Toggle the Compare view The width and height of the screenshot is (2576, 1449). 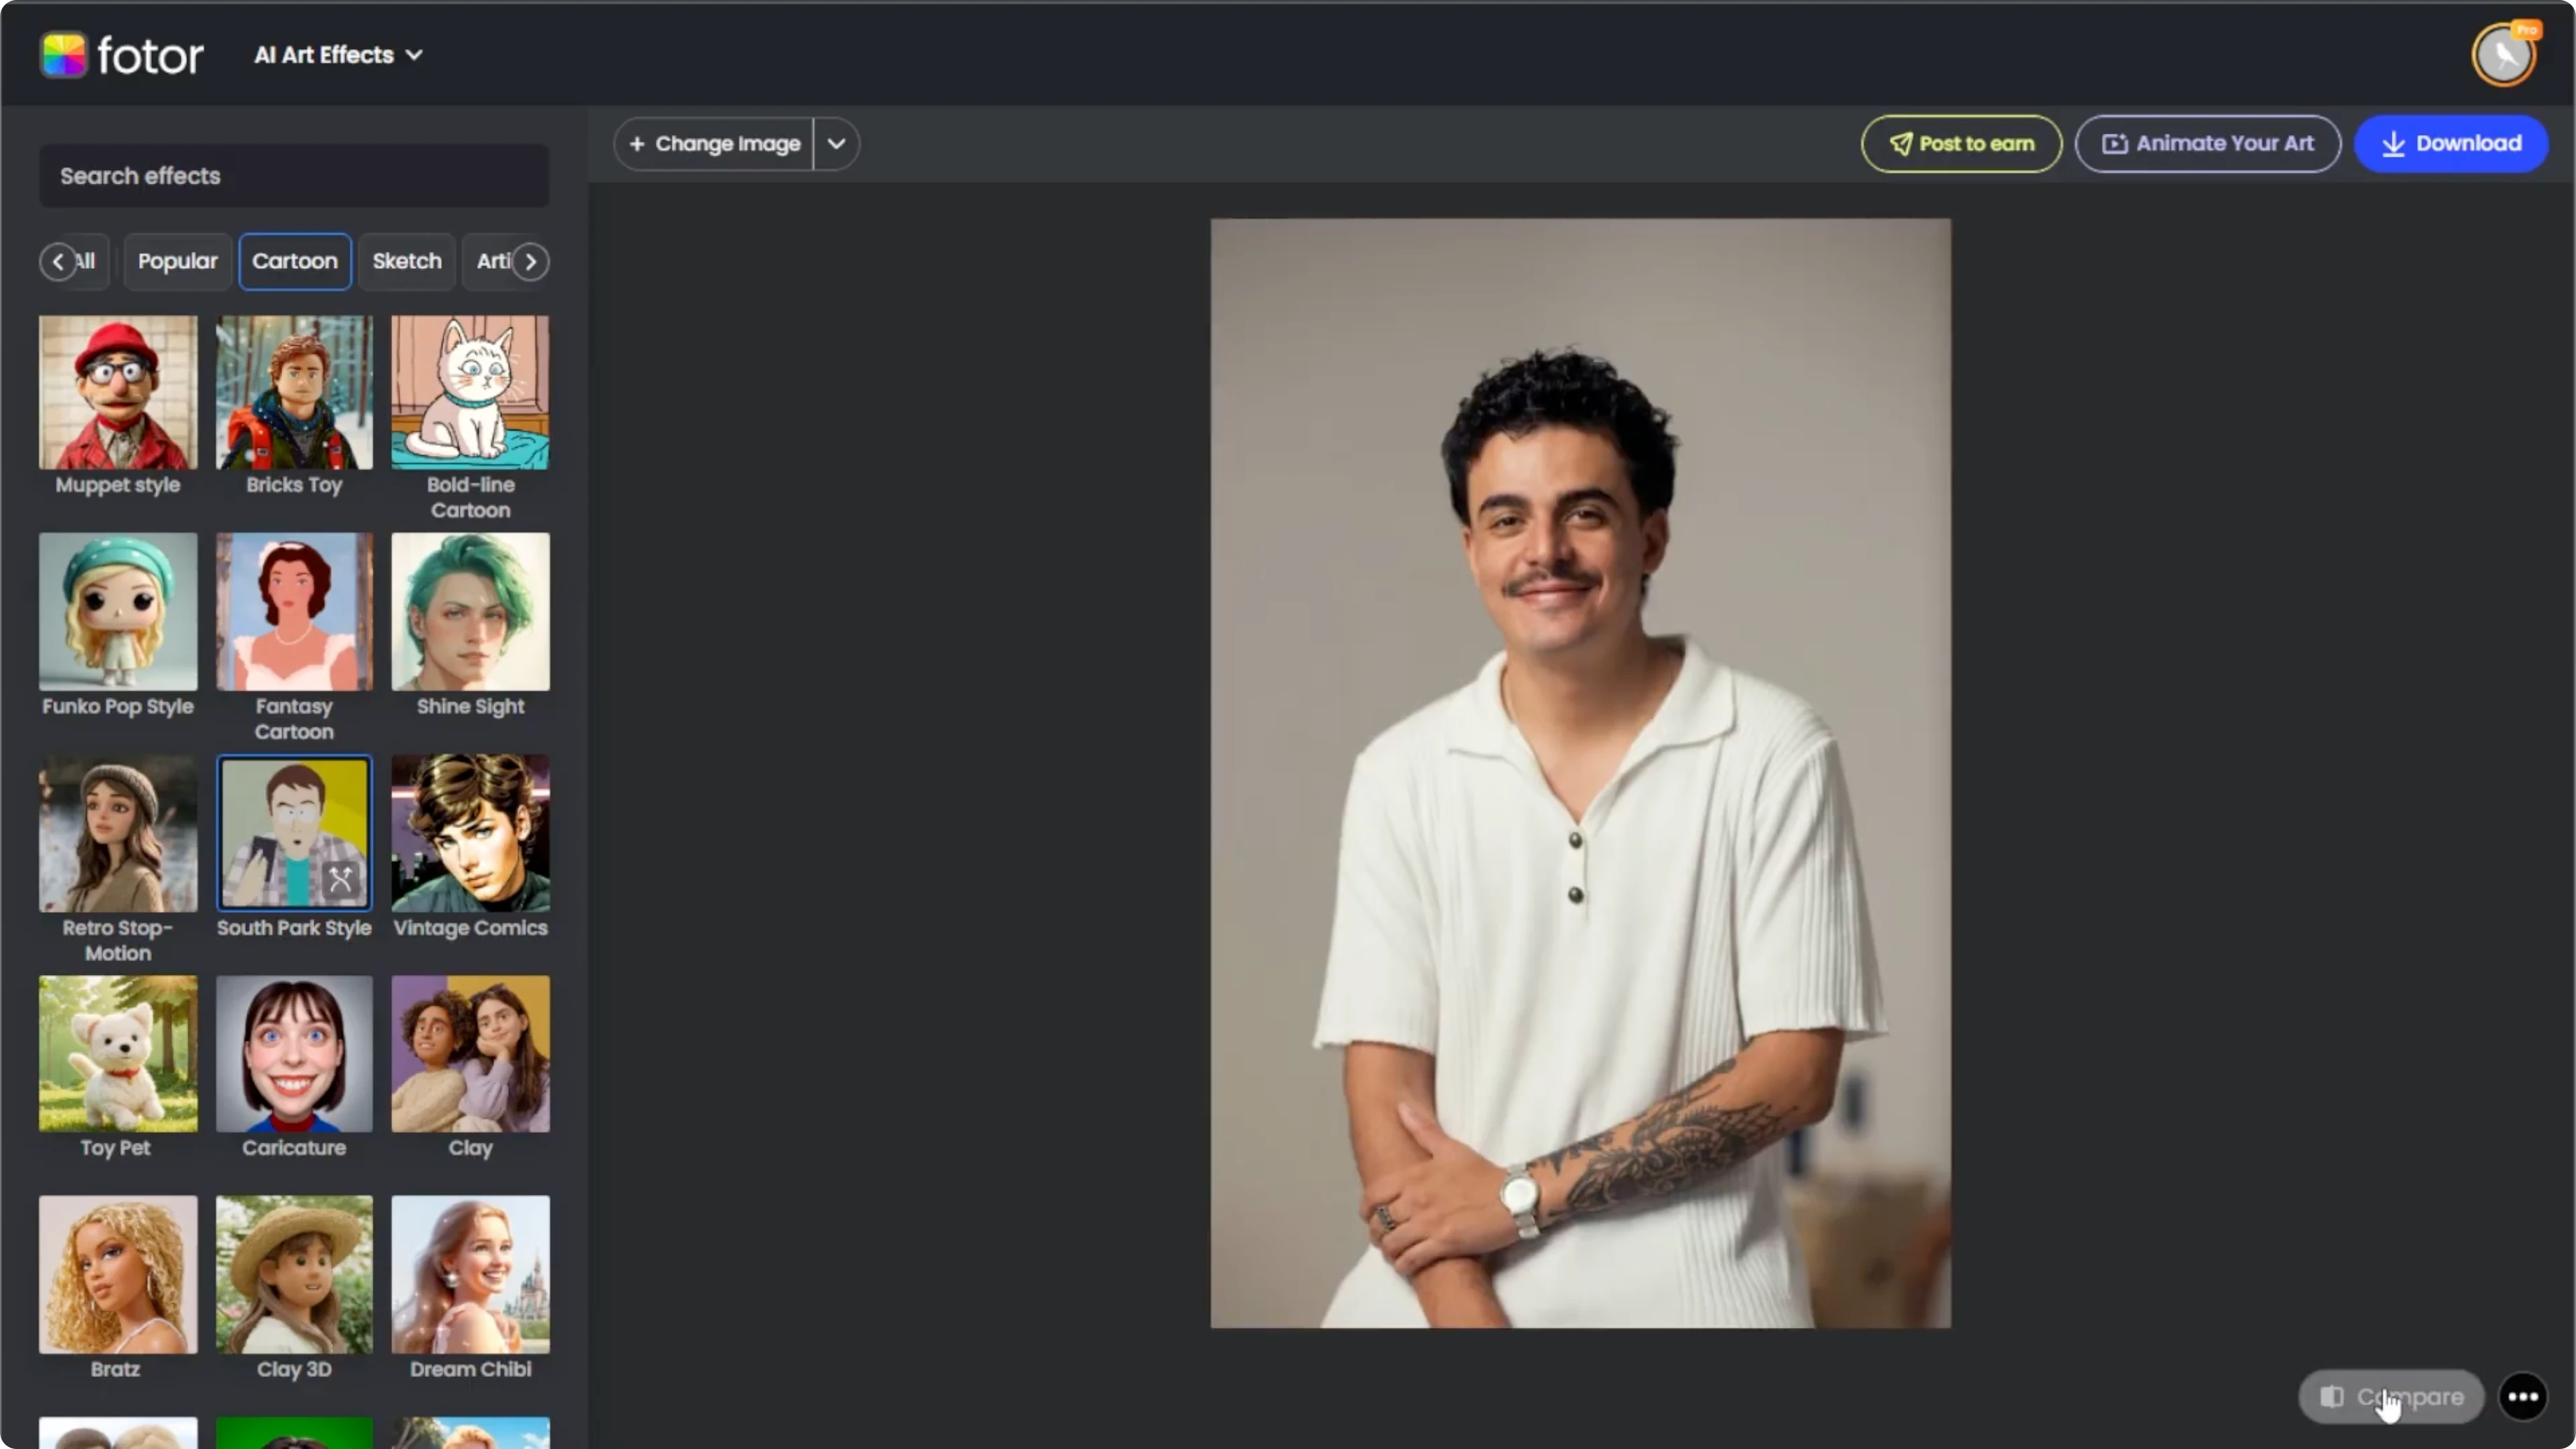2391,1396
